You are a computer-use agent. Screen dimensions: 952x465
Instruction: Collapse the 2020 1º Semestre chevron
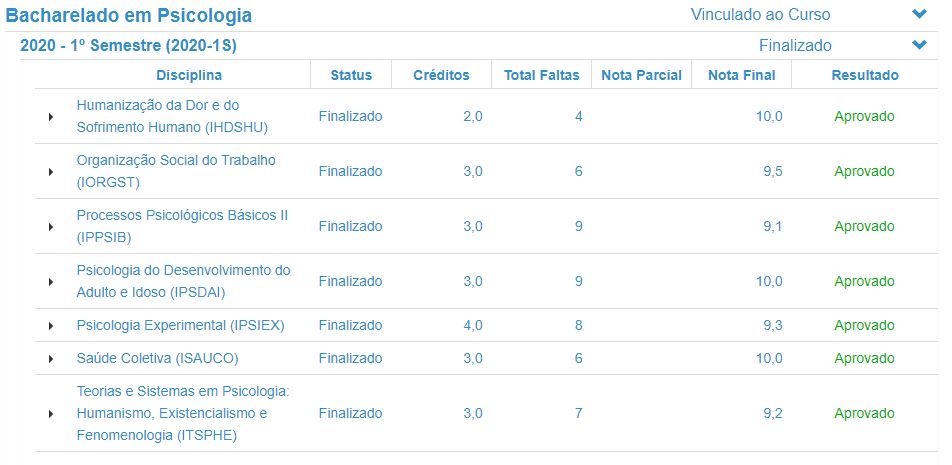coord(920,45)
